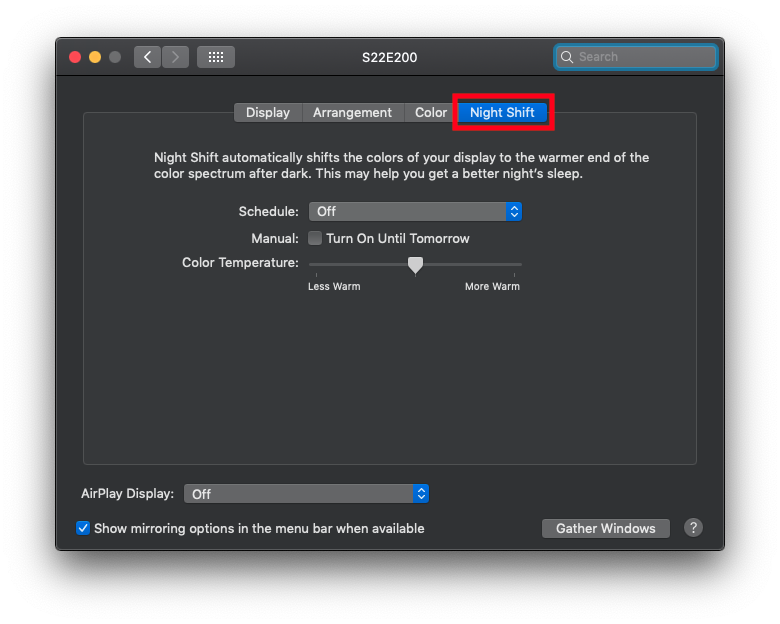Click the forward navigation arrow
Viewport: 780px width, 624px height.
(176, 57)
